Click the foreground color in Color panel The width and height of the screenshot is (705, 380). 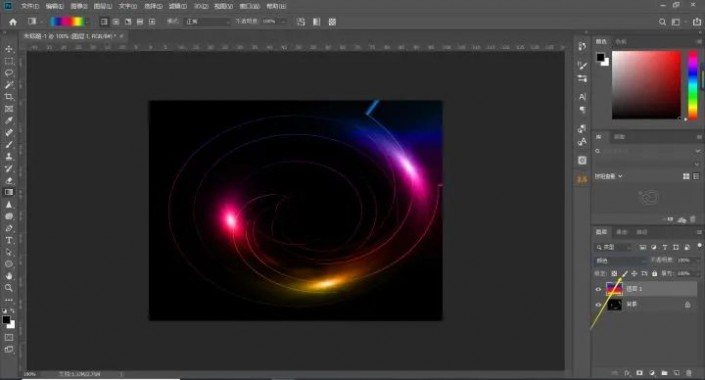point(600,57)
